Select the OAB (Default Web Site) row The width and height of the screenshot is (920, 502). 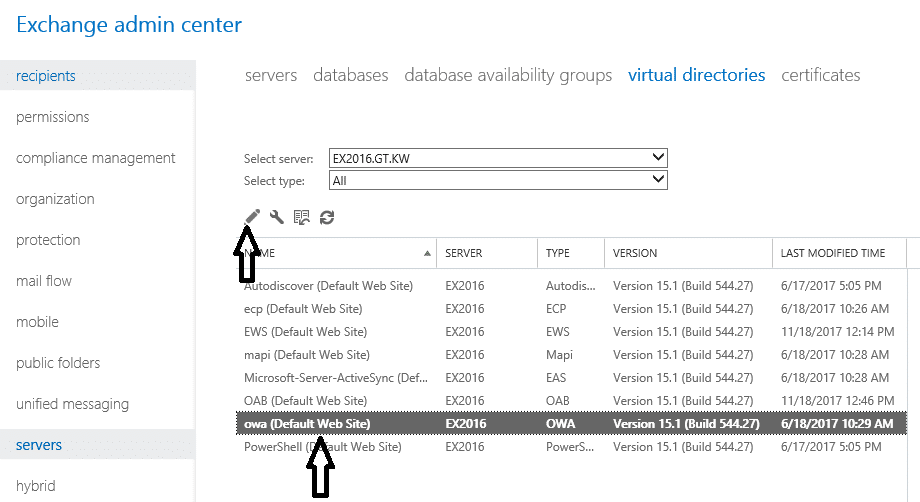point(571,401)
